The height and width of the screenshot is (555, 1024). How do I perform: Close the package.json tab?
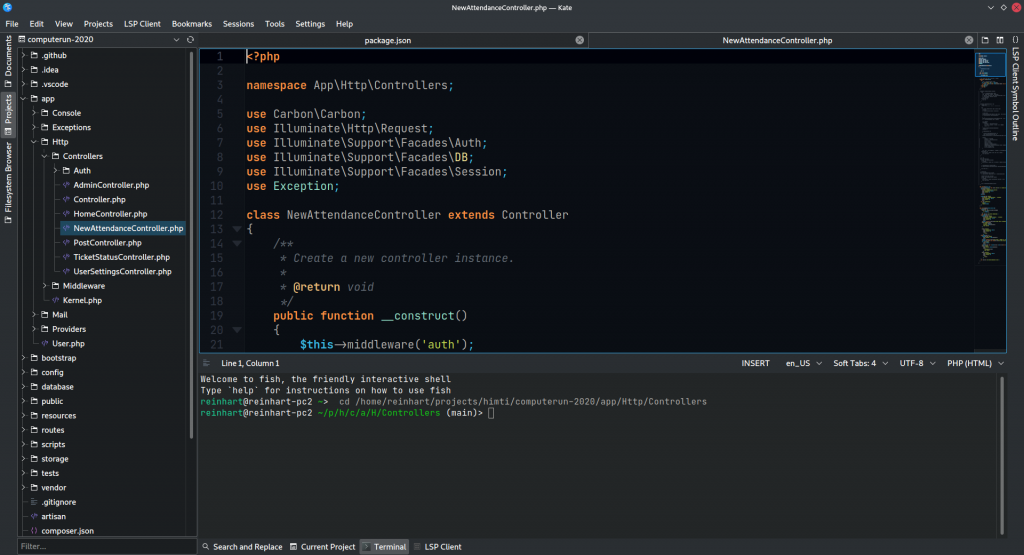coord(580,40)
